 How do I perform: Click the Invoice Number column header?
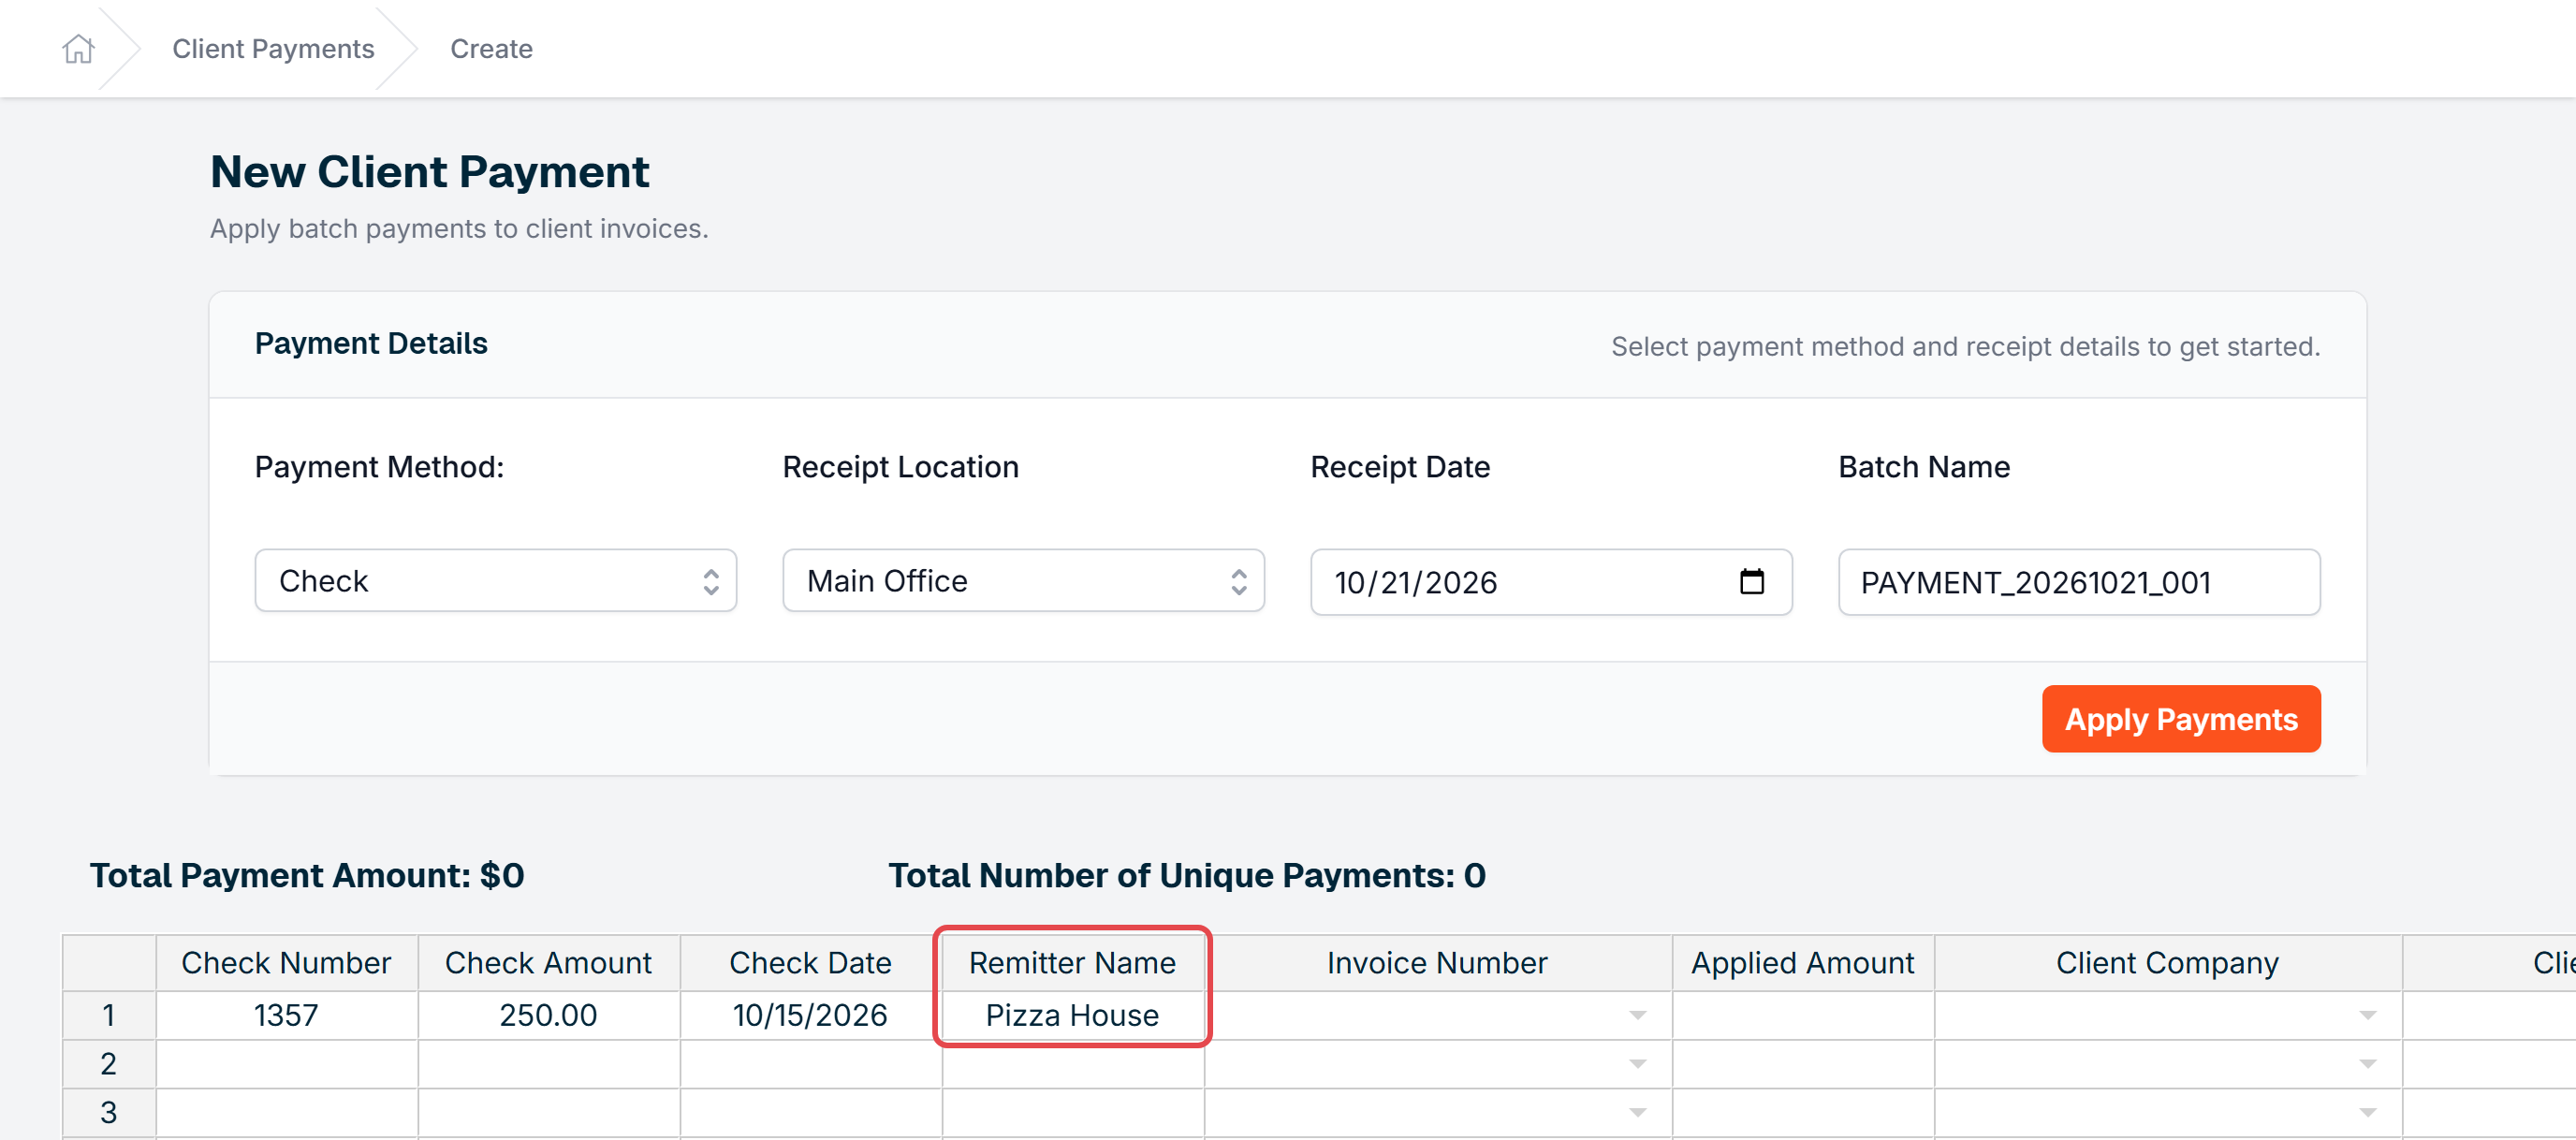coord(1438,963)
